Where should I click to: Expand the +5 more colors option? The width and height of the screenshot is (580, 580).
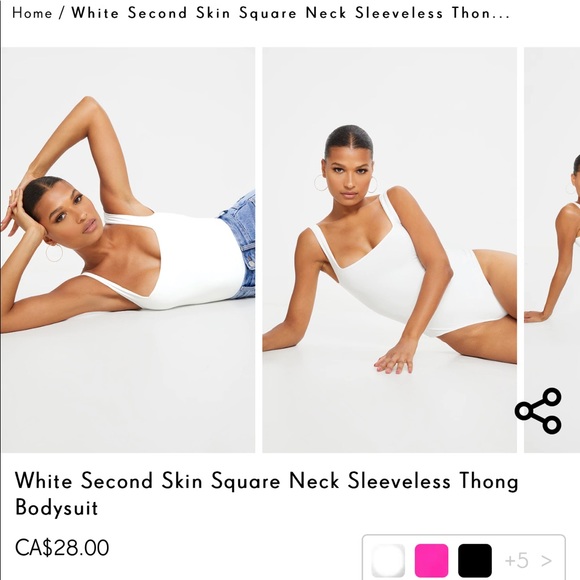point(517,560)
